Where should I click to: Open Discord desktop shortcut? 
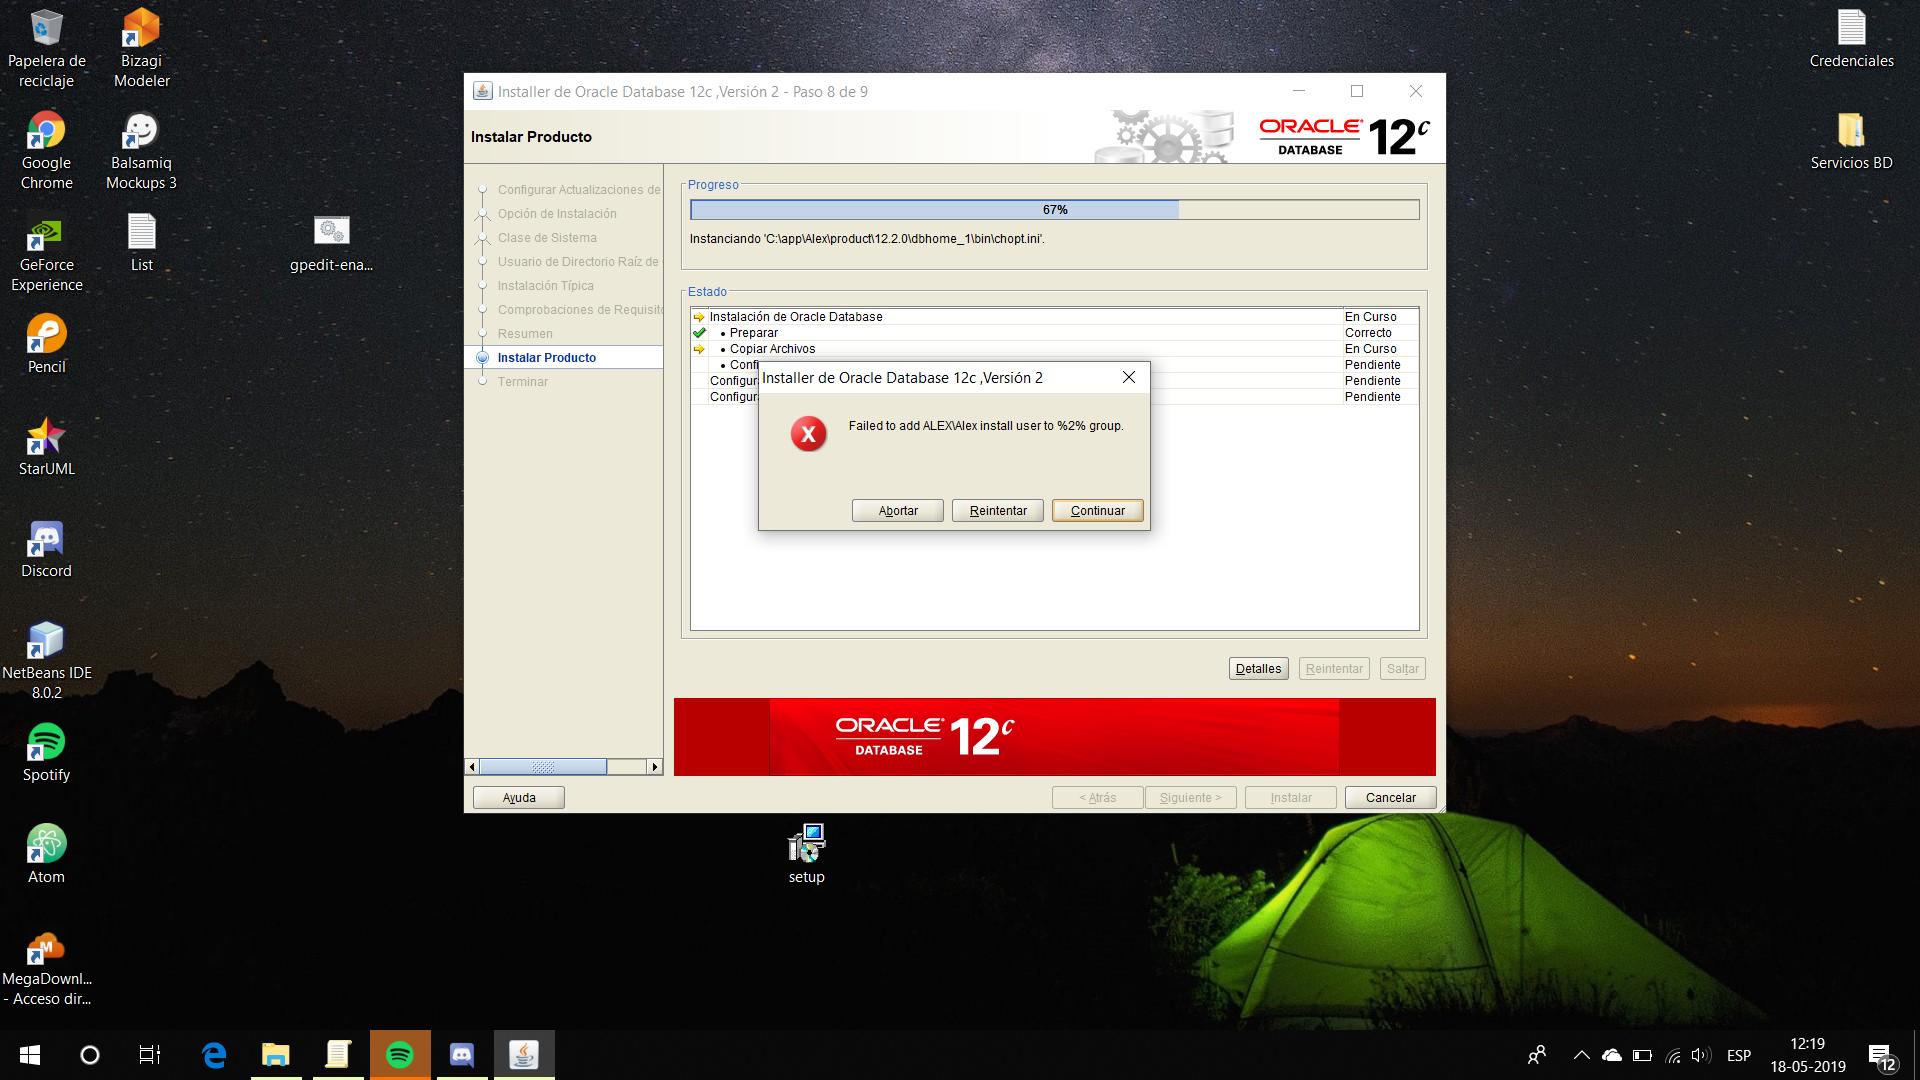[x=46, y=548]
